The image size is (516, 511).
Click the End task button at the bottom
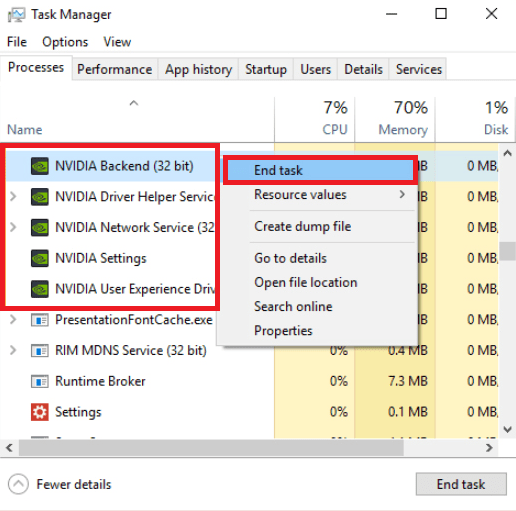(461, 484)
